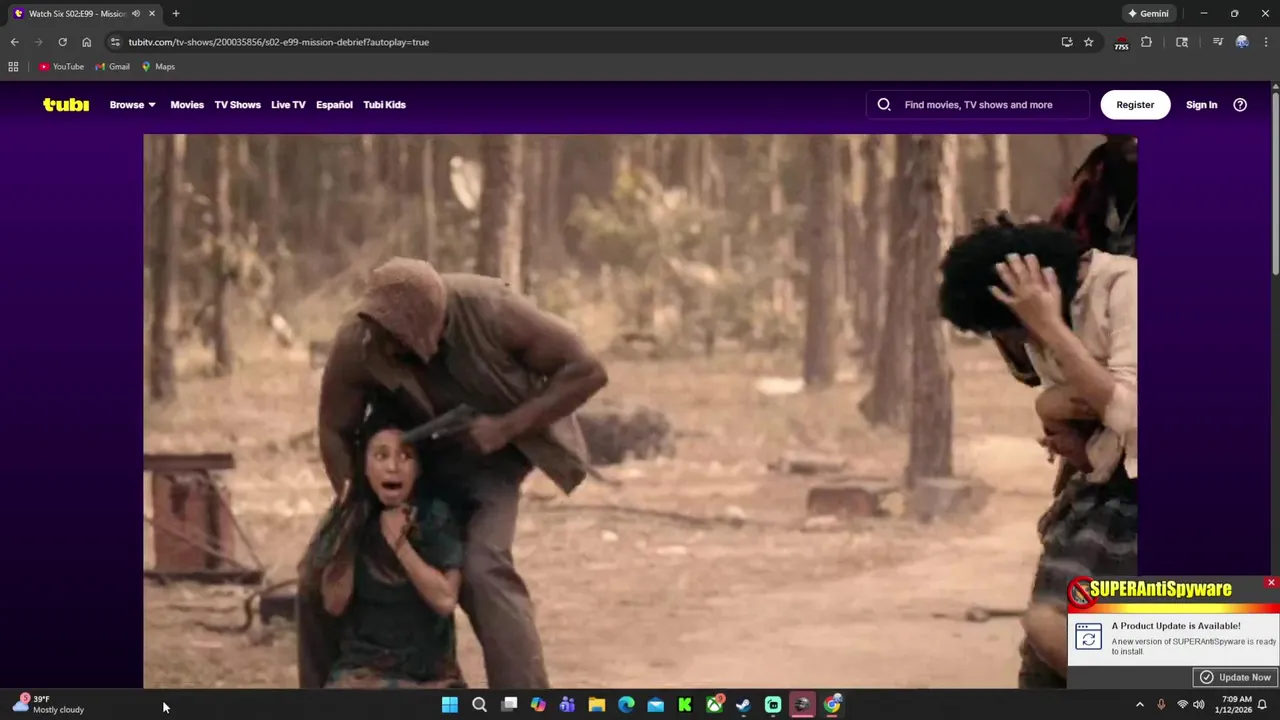Open the Gmail bookmark
The width and height of the screenshot is (1280, 720).
pos(112,67)
